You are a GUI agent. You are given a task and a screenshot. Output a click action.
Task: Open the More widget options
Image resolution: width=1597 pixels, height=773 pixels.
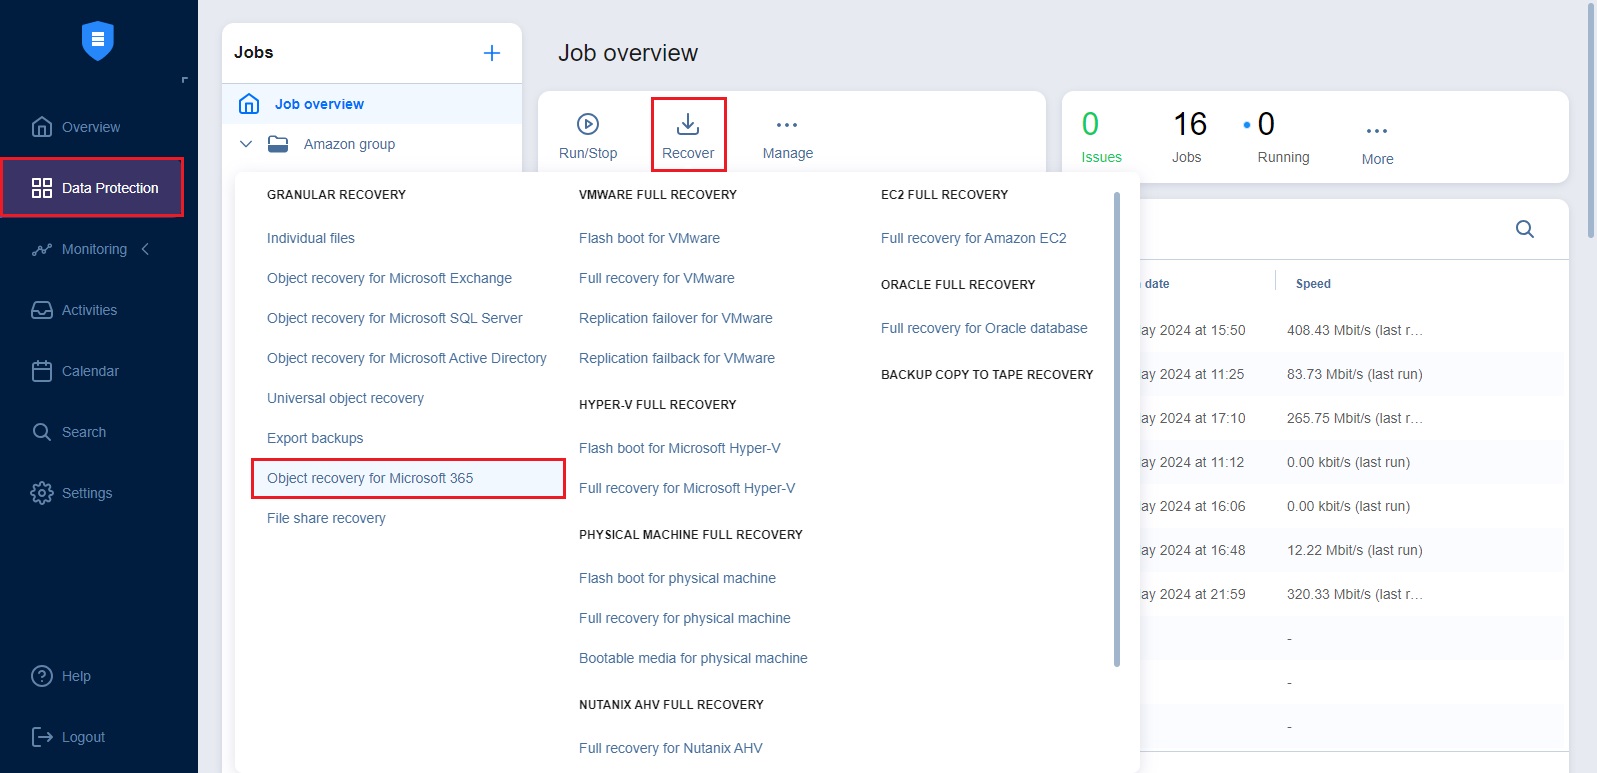1377,131
